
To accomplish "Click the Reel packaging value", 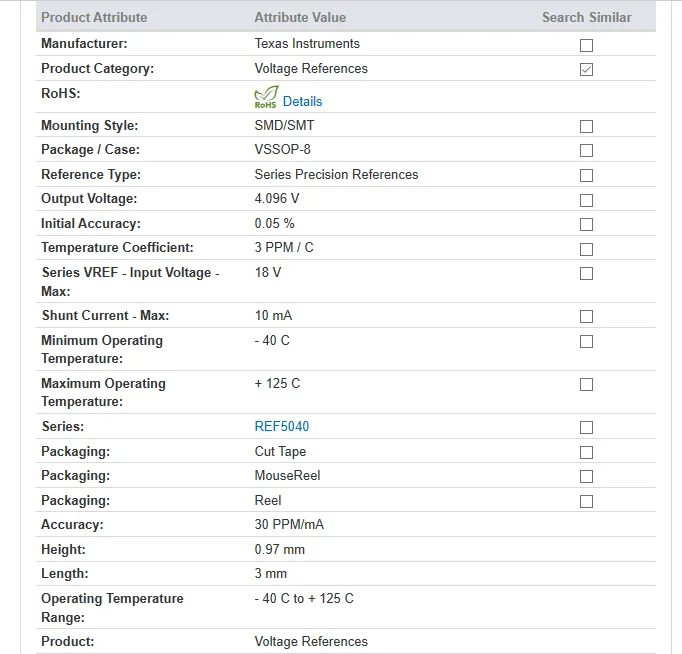I will pyautogui.click(x=268, y=501).
